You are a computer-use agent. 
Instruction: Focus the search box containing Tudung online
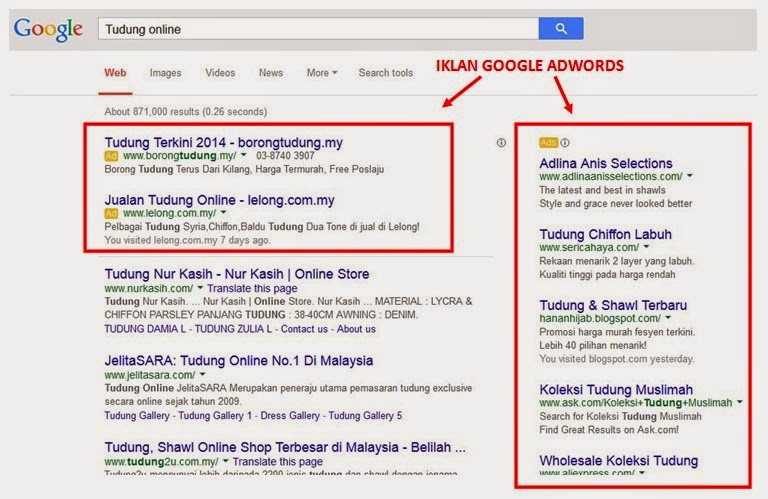(318, 29)
